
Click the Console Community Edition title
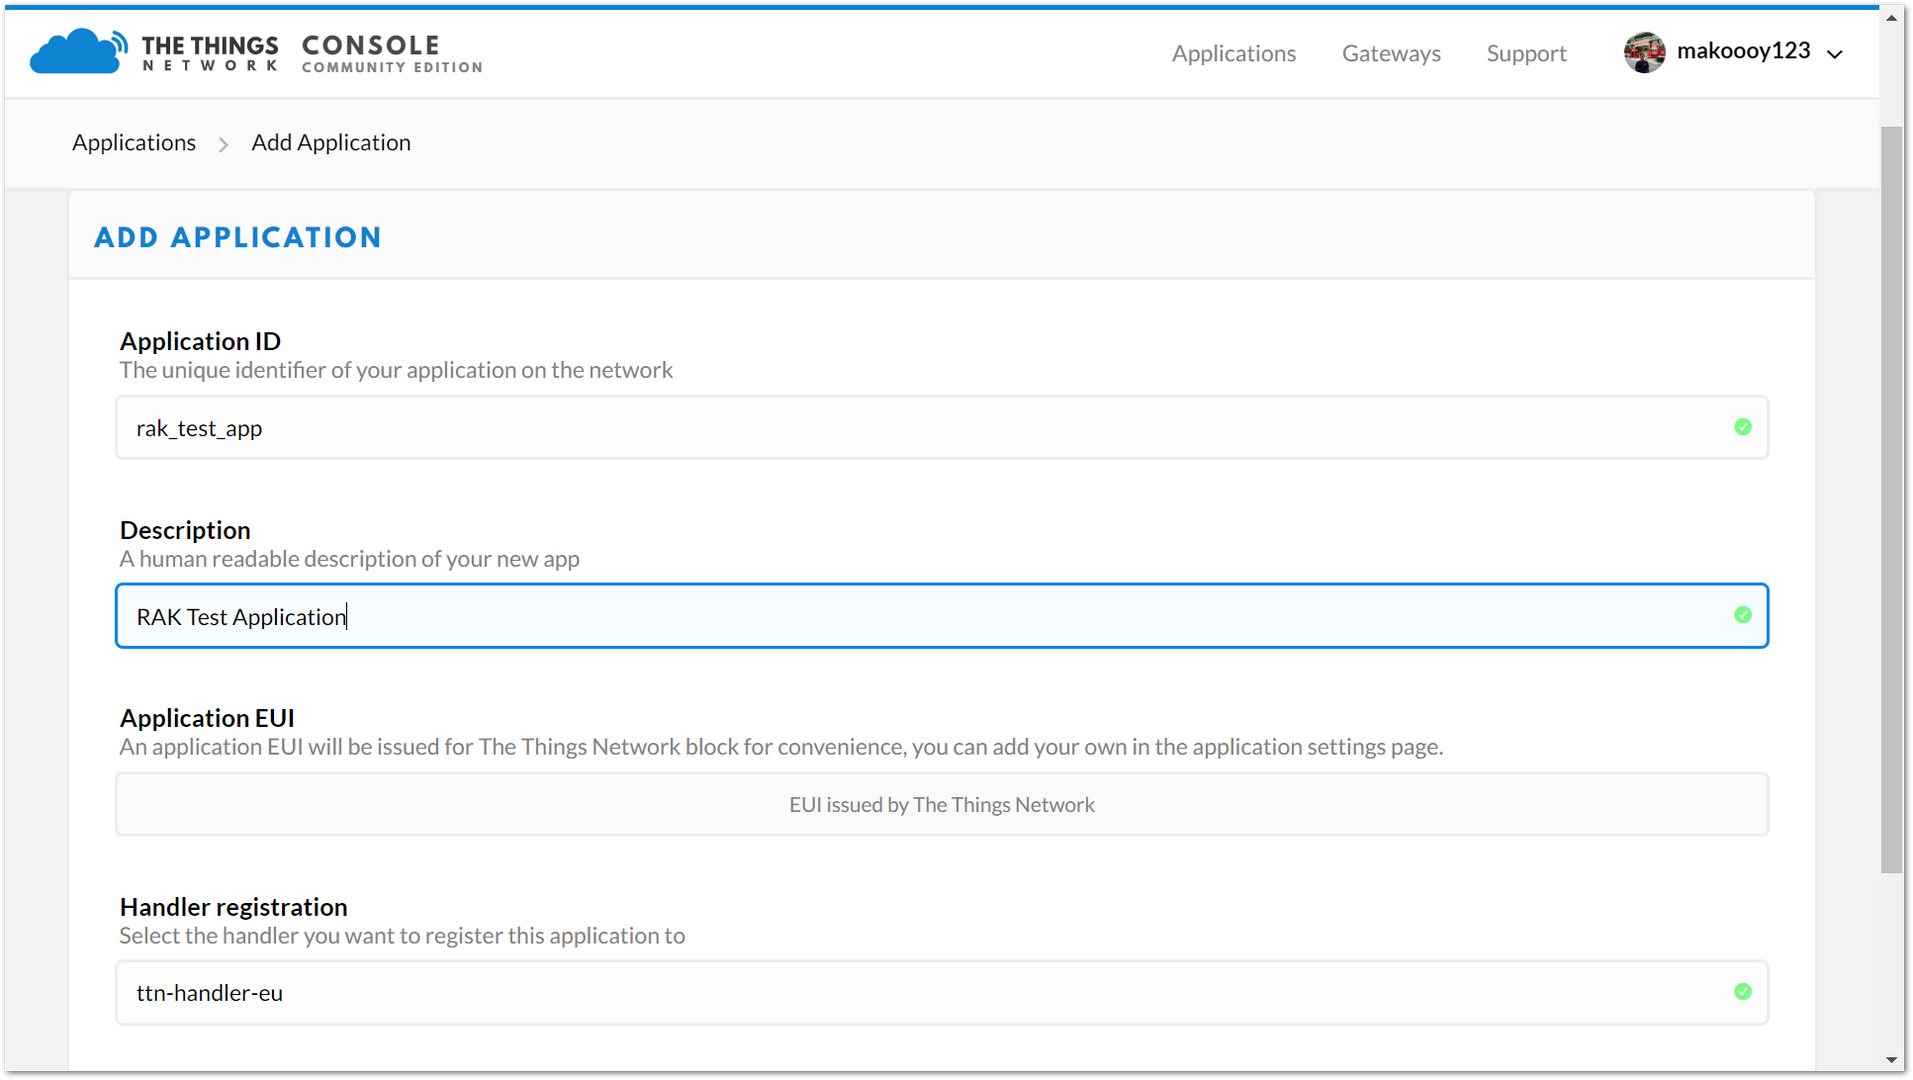392,53
